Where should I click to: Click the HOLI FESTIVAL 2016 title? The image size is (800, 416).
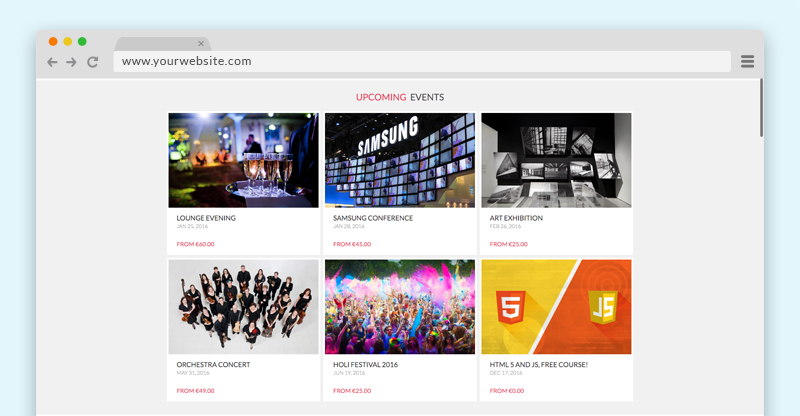coord(365,364)
